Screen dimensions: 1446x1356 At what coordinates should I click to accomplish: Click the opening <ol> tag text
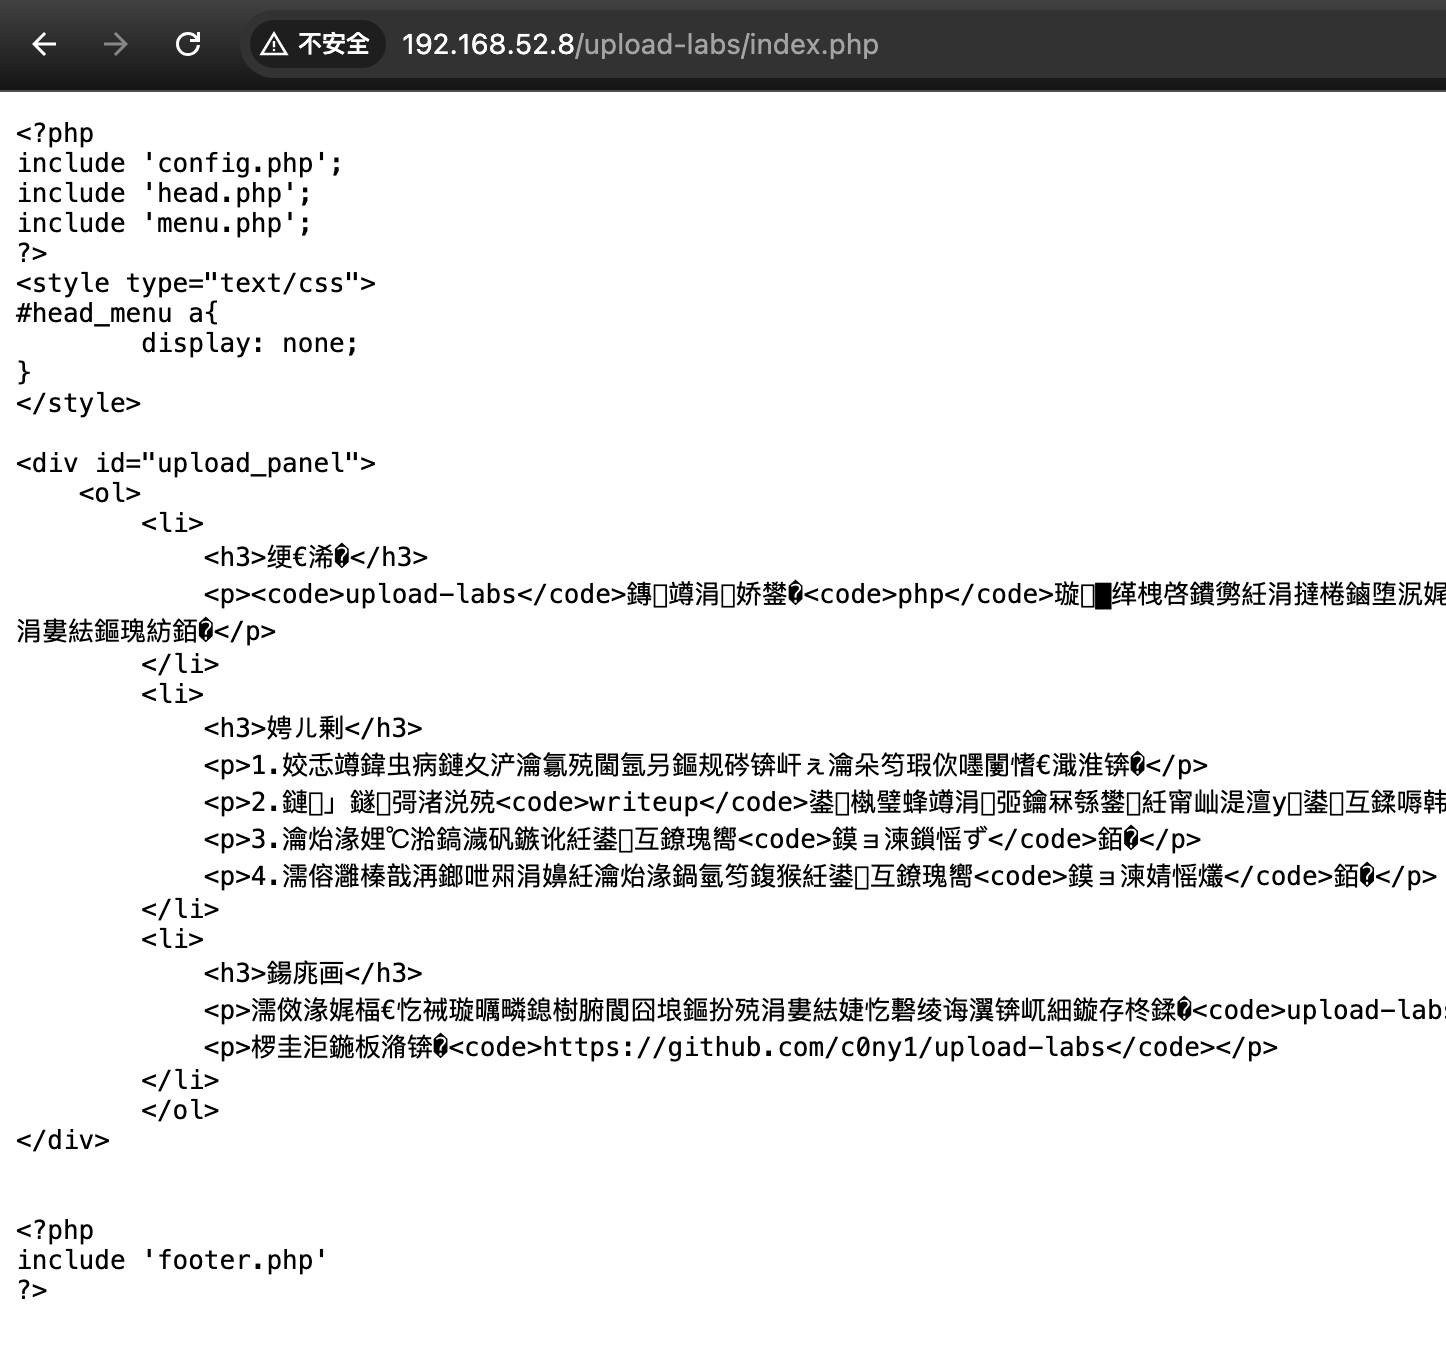110,493
